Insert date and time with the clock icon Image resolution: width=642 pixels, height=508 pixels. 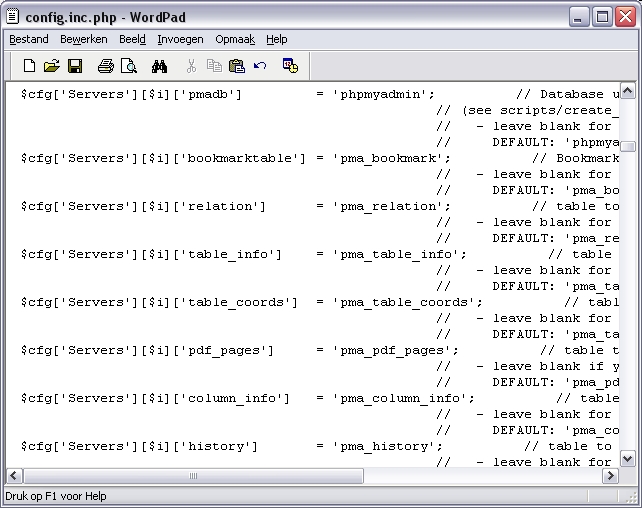pos(290,66)
